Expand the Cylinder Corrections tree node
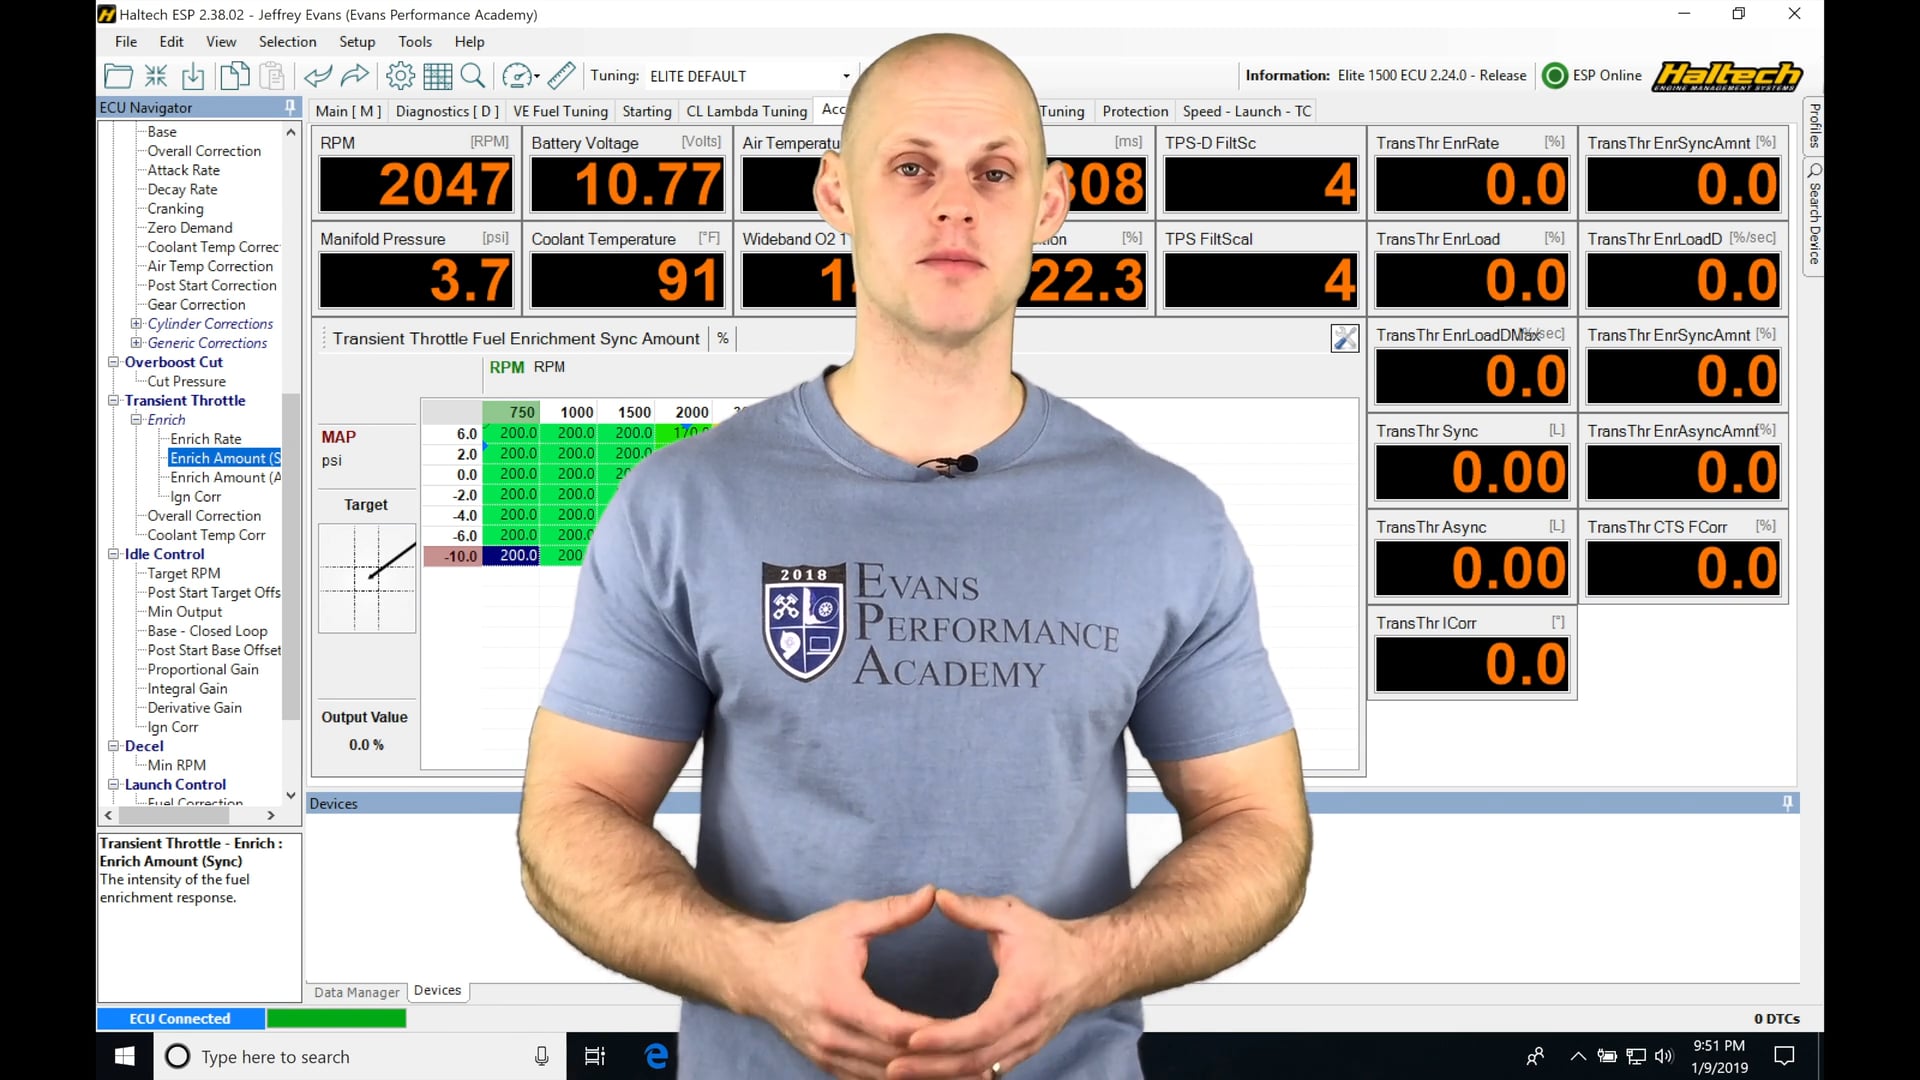Viewport: 1920px width, 1080px height. [x=137, y=324]
